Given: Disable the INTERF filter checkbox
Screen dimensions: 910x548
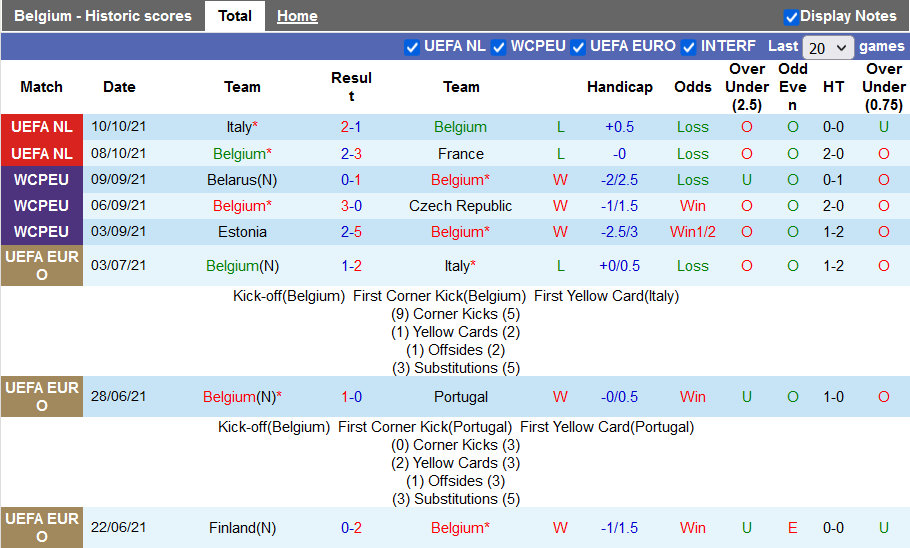Looking at the screenshot, I should [689, 47].
